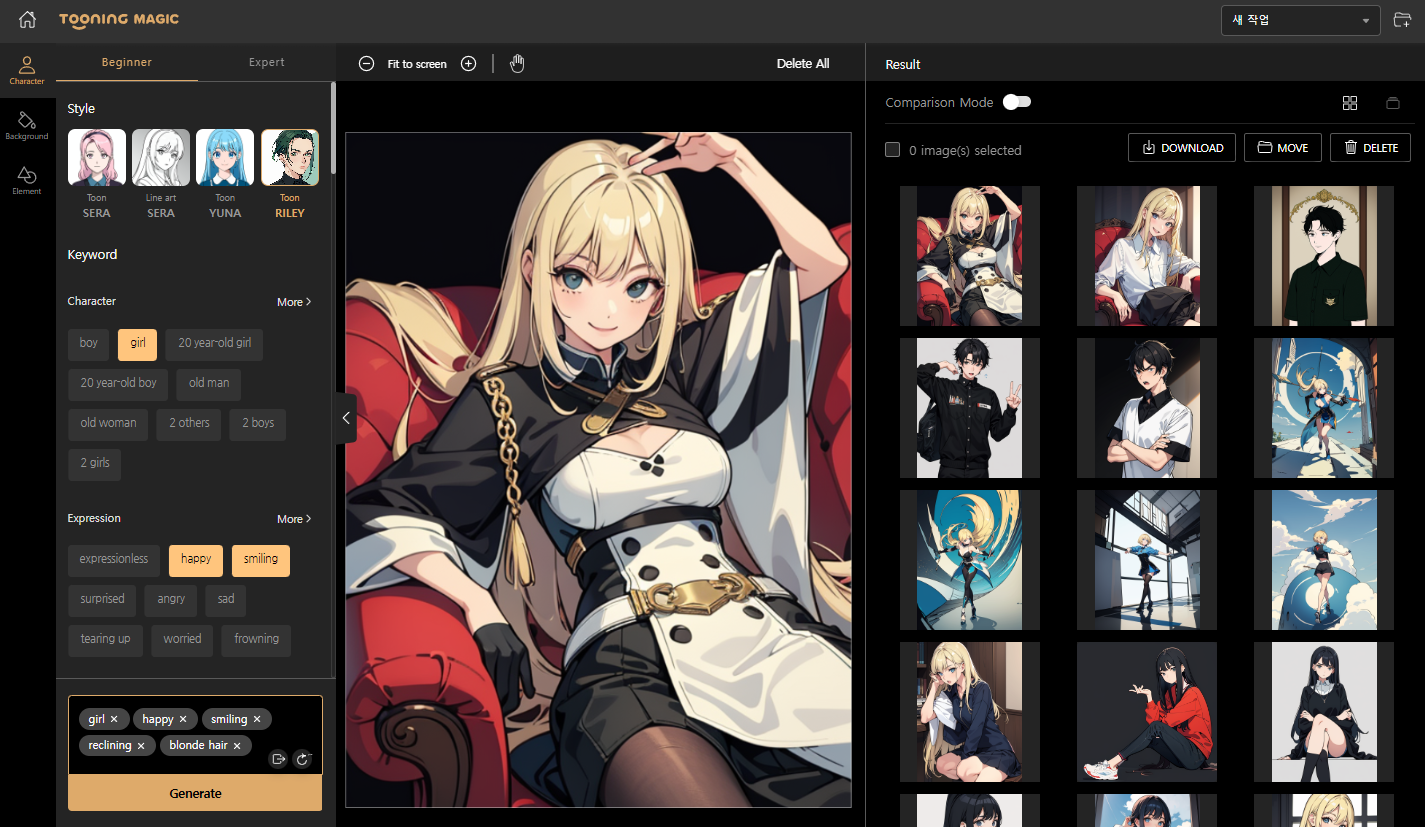Zoom out with the minus icon

[367, 64]
